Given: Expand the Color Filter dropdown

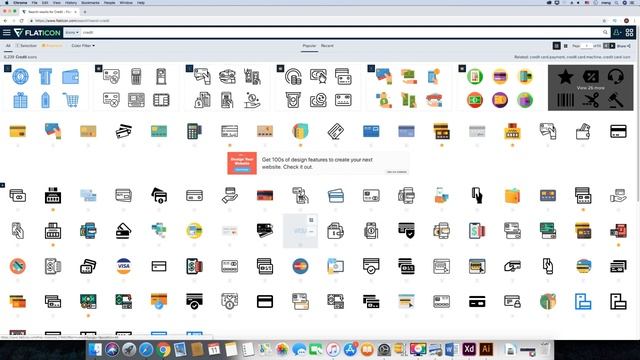Looking at the screenshot, I should [83, 46].
